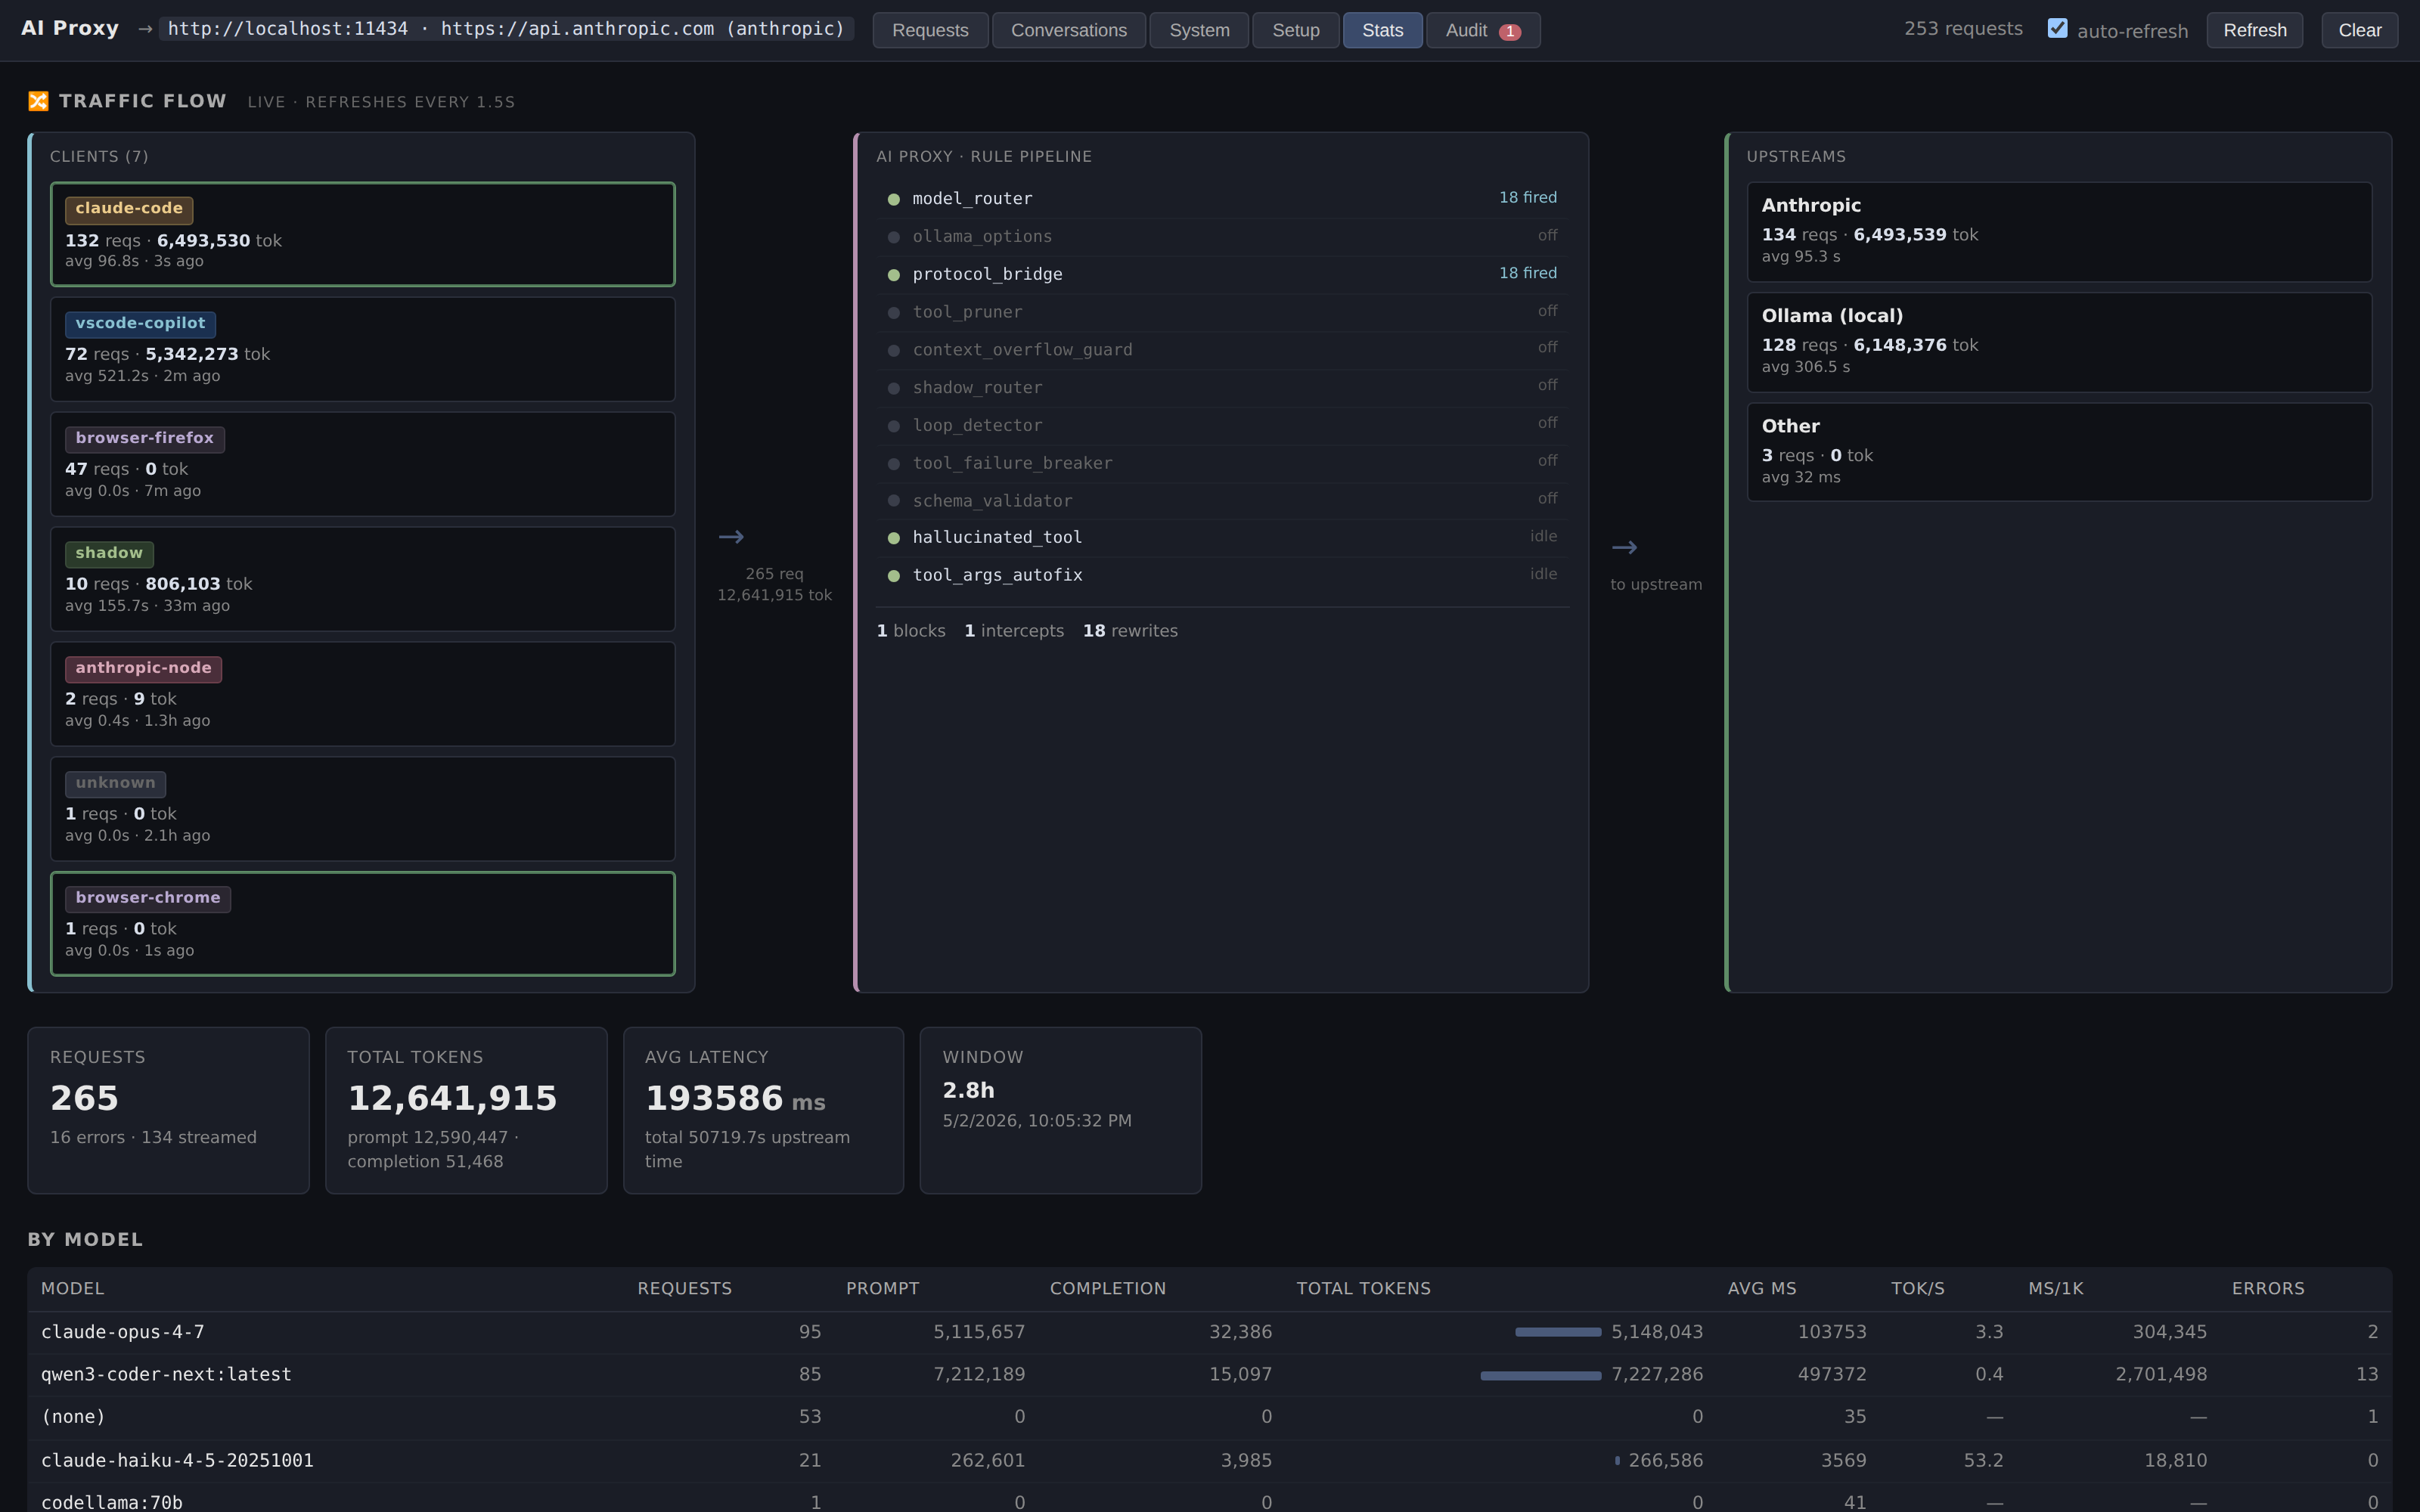Select the unknown client card
Image resolution: width=2420 pixels, height=1512 pixels.
pos(363,808)
